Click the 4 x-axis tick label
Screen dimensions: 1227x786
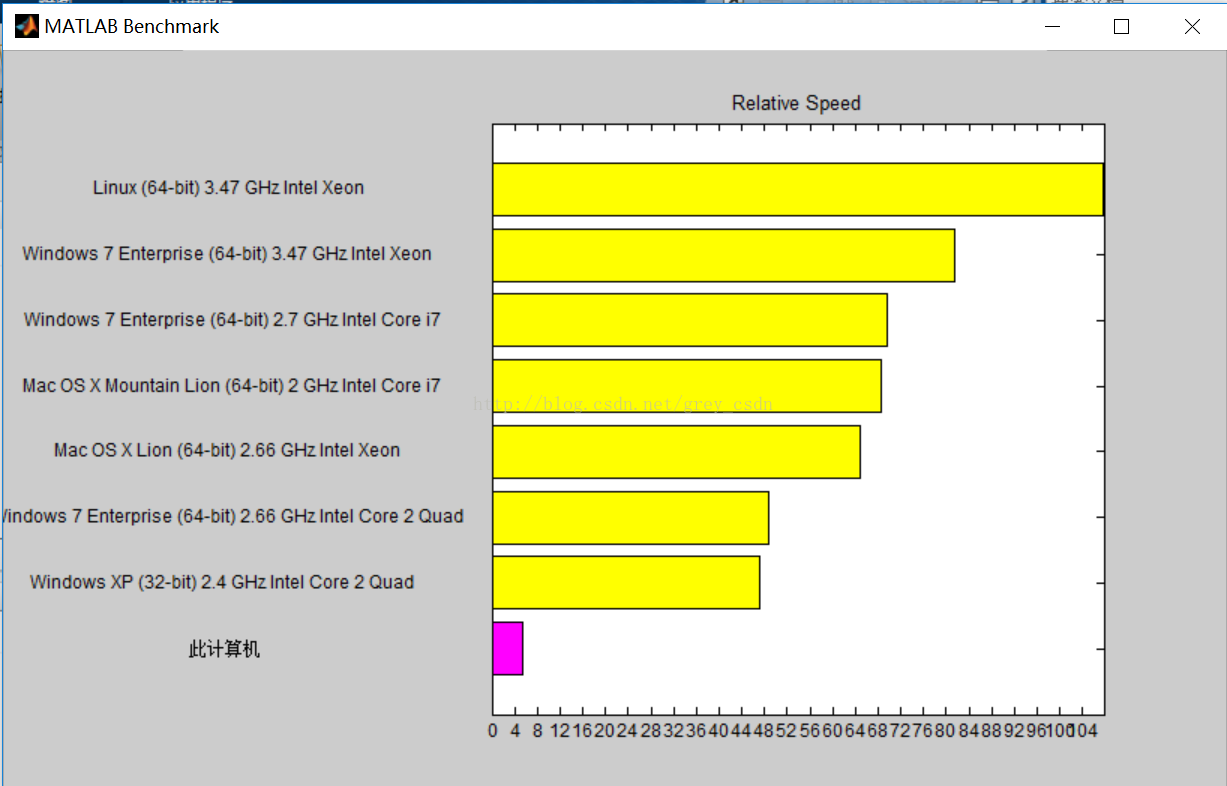(x=515, y=731)
